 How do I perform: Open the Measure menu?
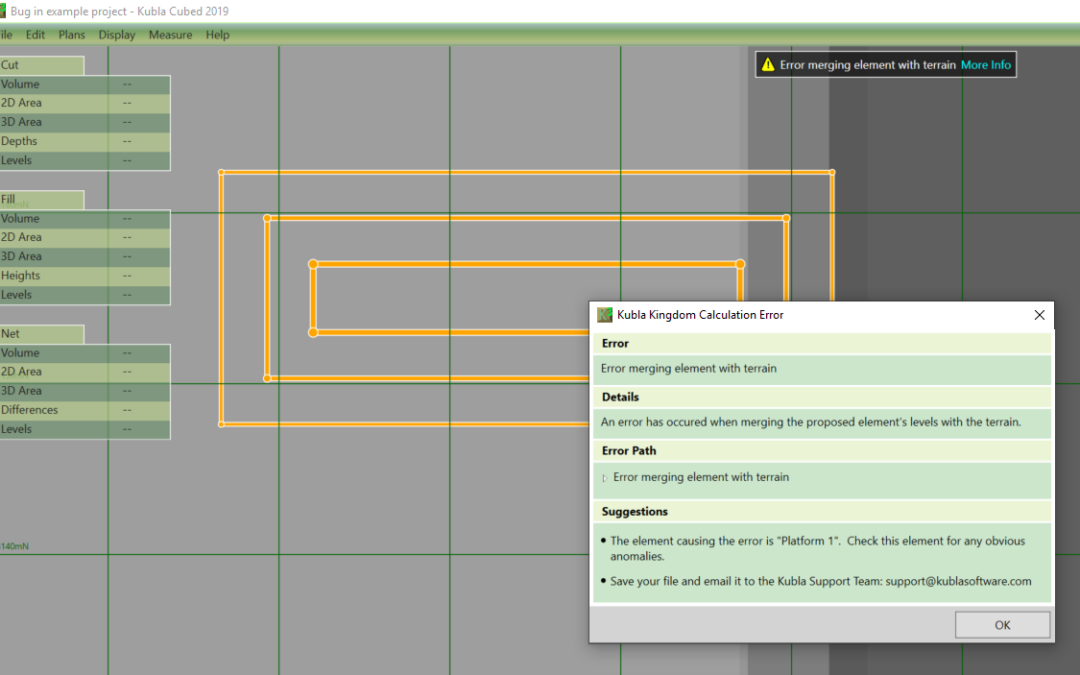[170, 34]
